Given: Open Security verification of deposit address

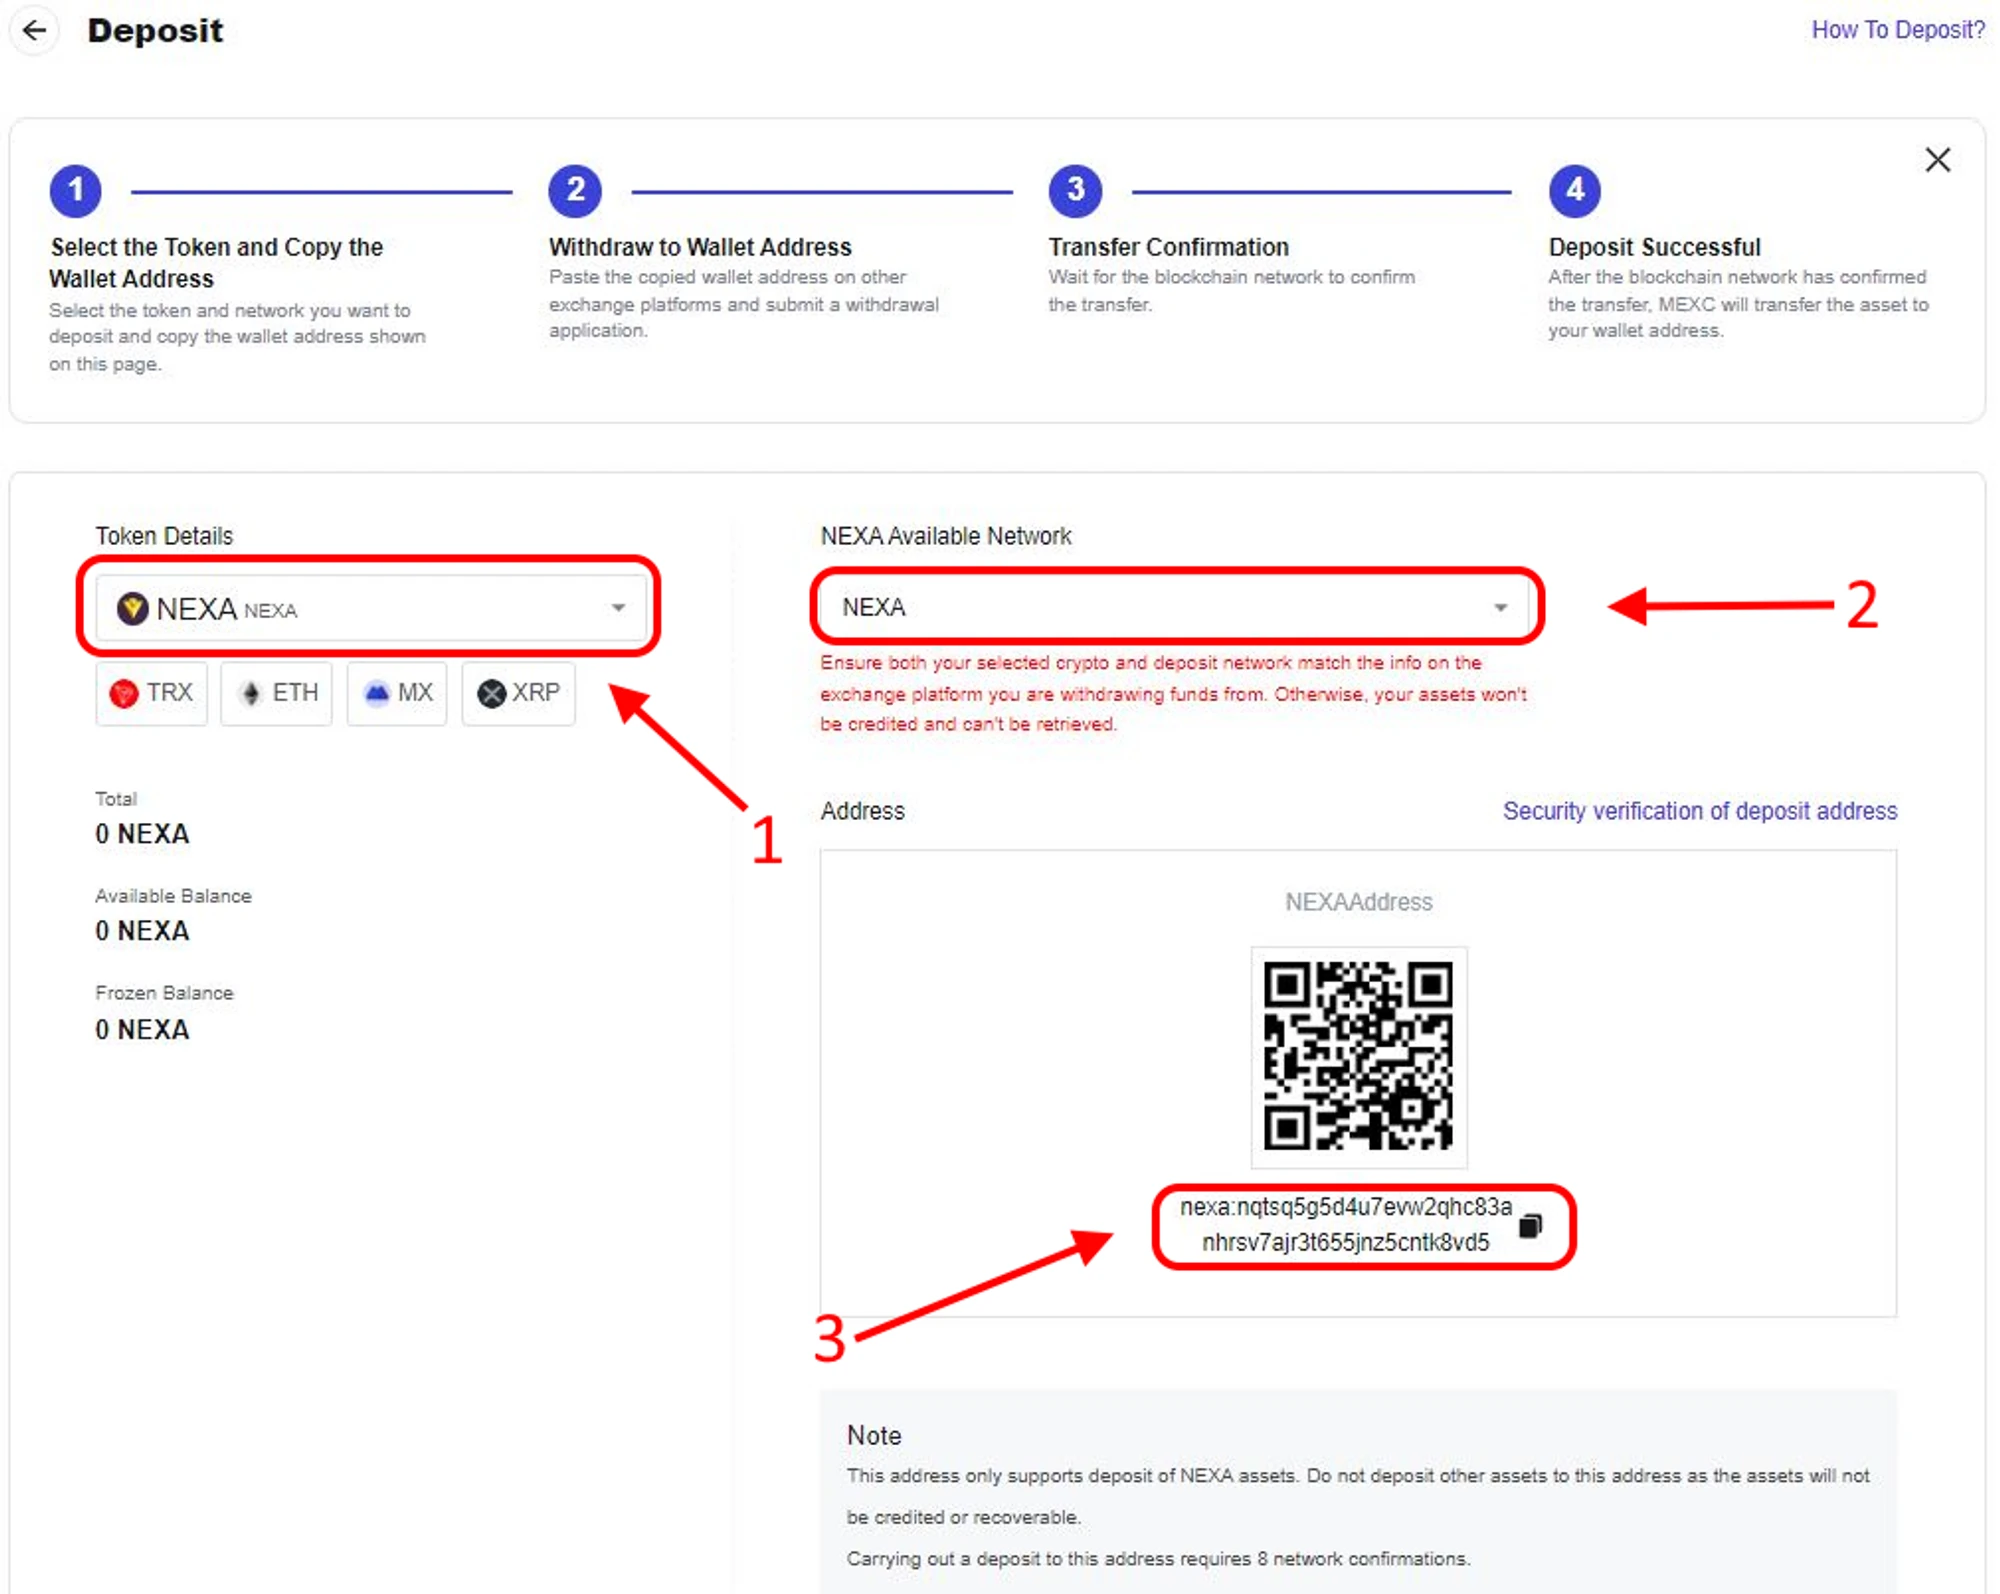Looking at the screenshot, I should [x=1699, y=811].
